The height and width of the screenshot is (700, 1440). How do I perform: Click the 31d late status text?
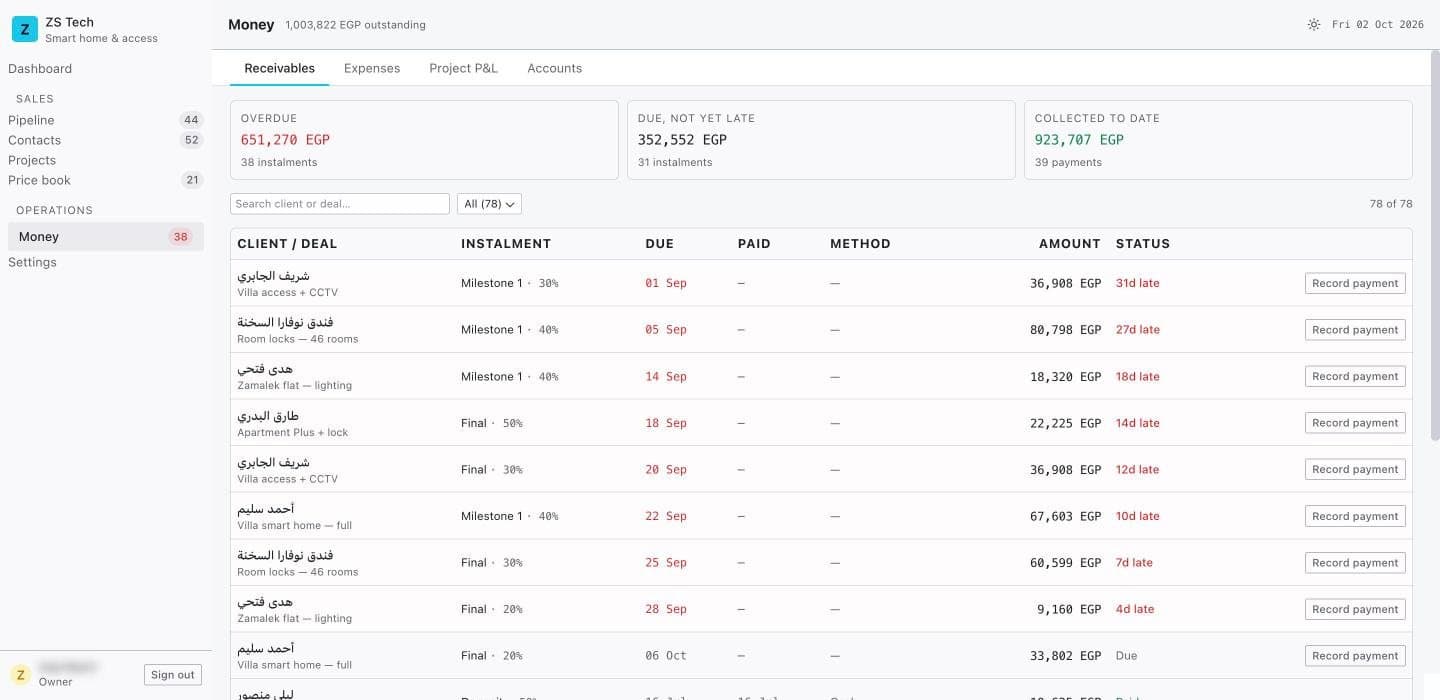point(1138,283)
